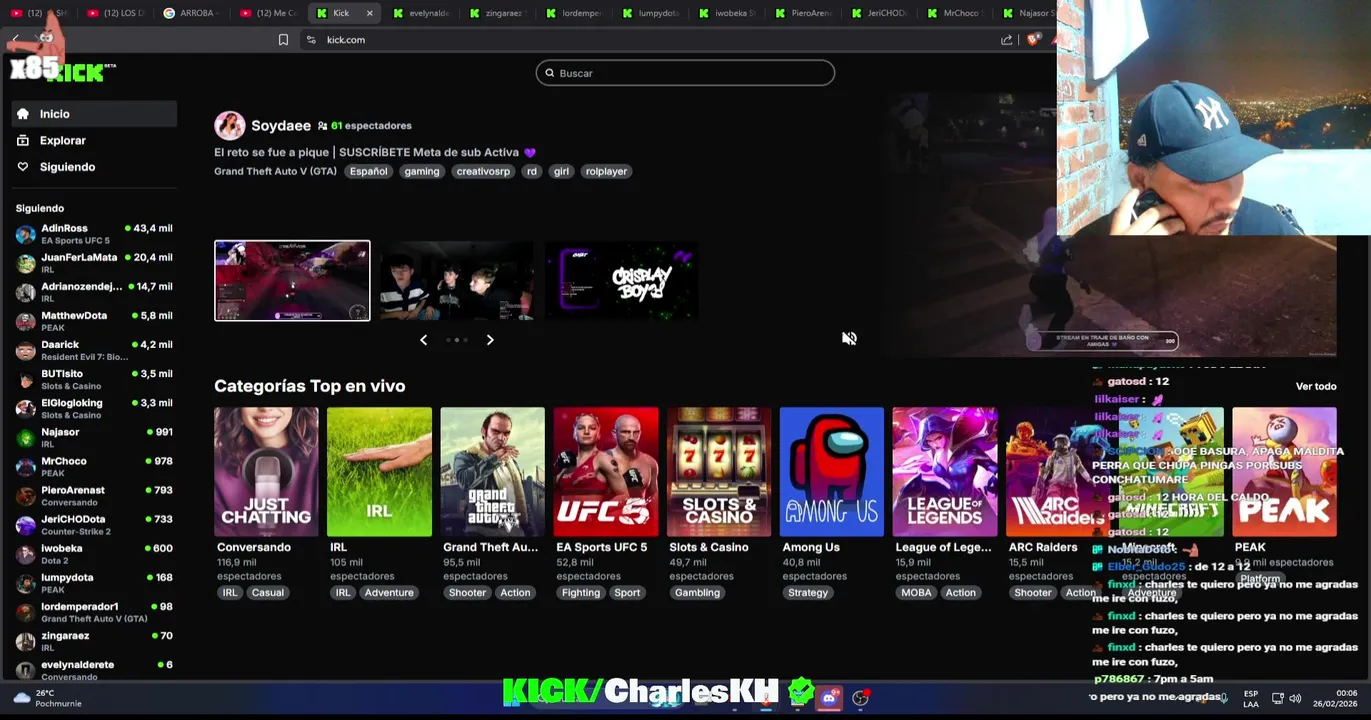Select the first featured stream thumbnail
Screen dimensions: 1371x720
click(292, 281)
